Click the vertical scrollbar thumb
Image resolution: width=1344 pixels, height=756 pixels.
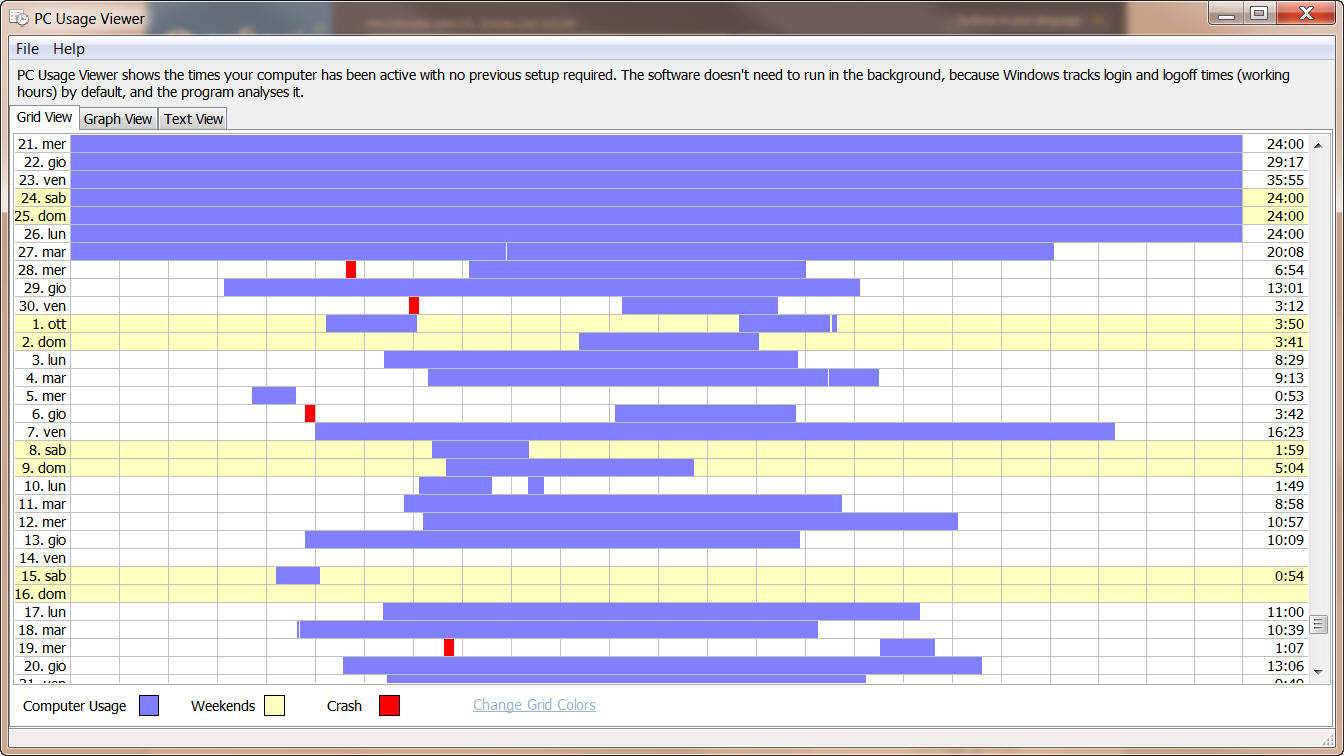pos(1318,624)
